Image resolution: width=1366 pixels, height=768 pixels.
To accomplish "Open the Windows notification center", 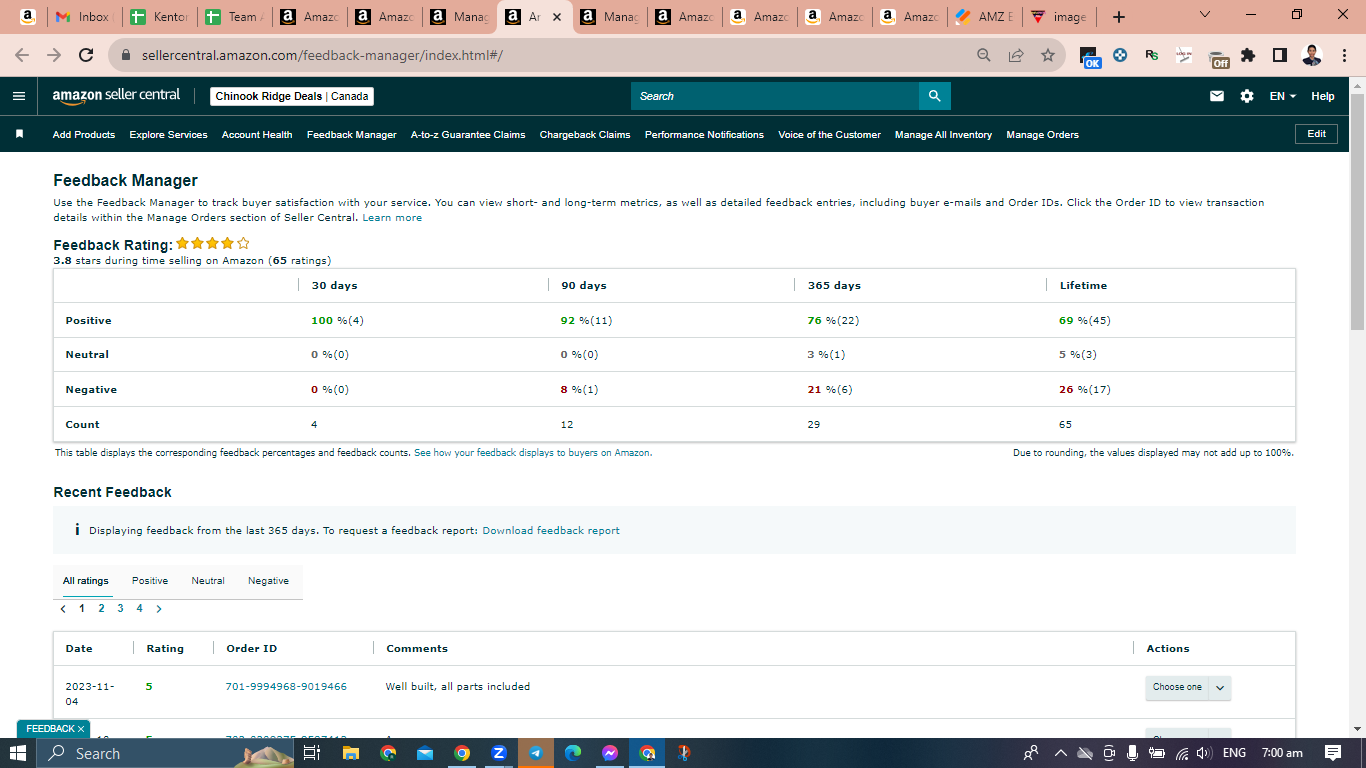I will pos(1333,753).
